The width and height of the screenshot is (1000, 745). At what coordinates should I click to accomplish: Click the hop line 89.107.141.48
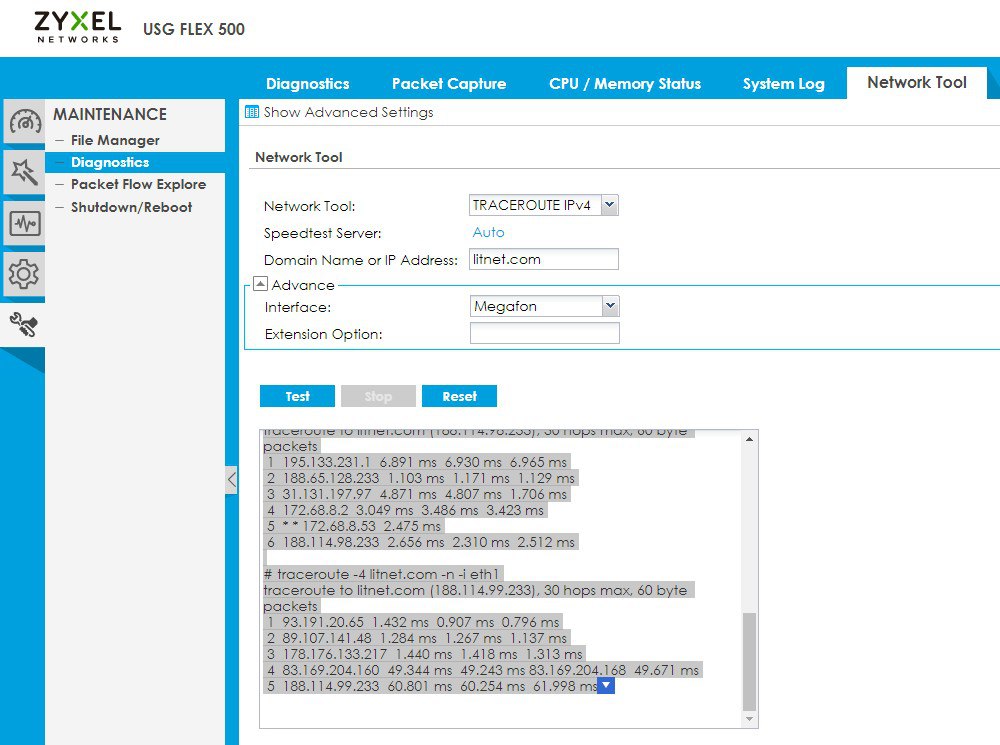416,638
